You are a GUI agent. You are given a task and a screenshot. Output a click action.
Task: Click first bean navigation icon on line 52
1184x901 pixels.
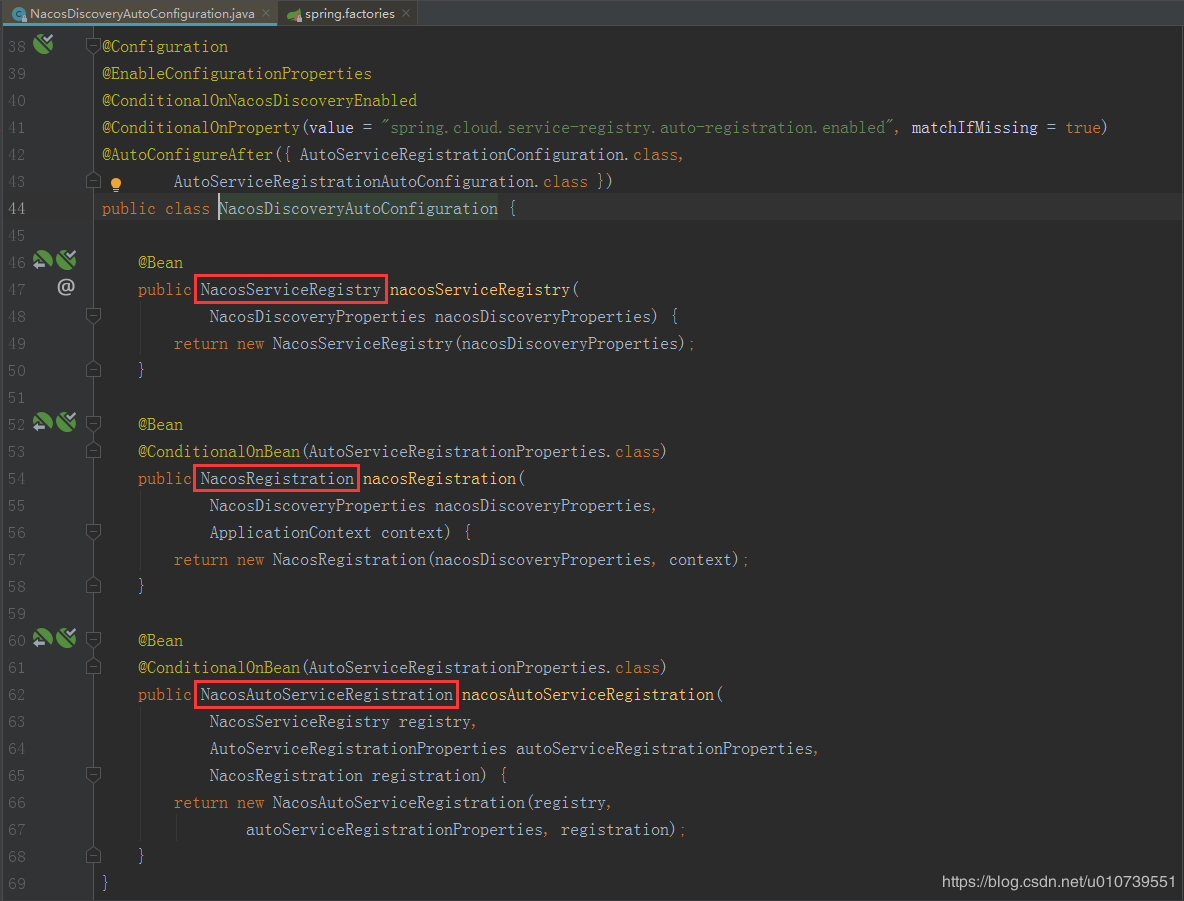[x=42, y=422]
